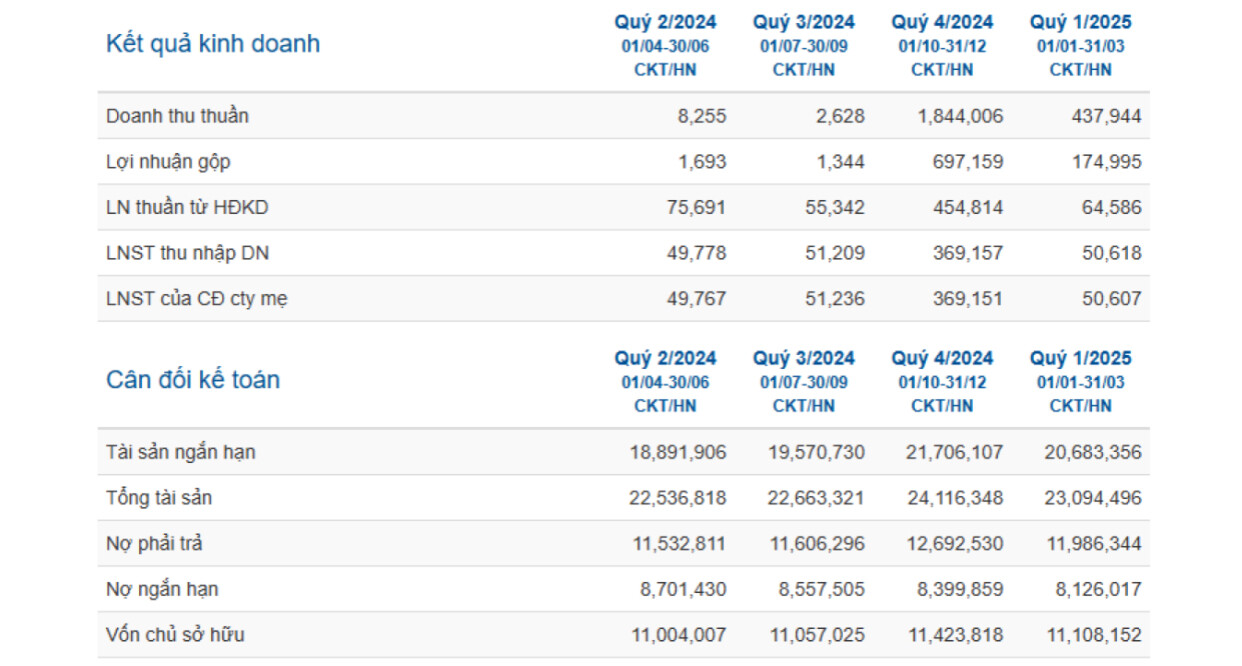The width and height of the screenshot is (1242, 666).
Task: Select Quý 3/2024 header in Cân đối kế toán
Action: pos(803,358)
